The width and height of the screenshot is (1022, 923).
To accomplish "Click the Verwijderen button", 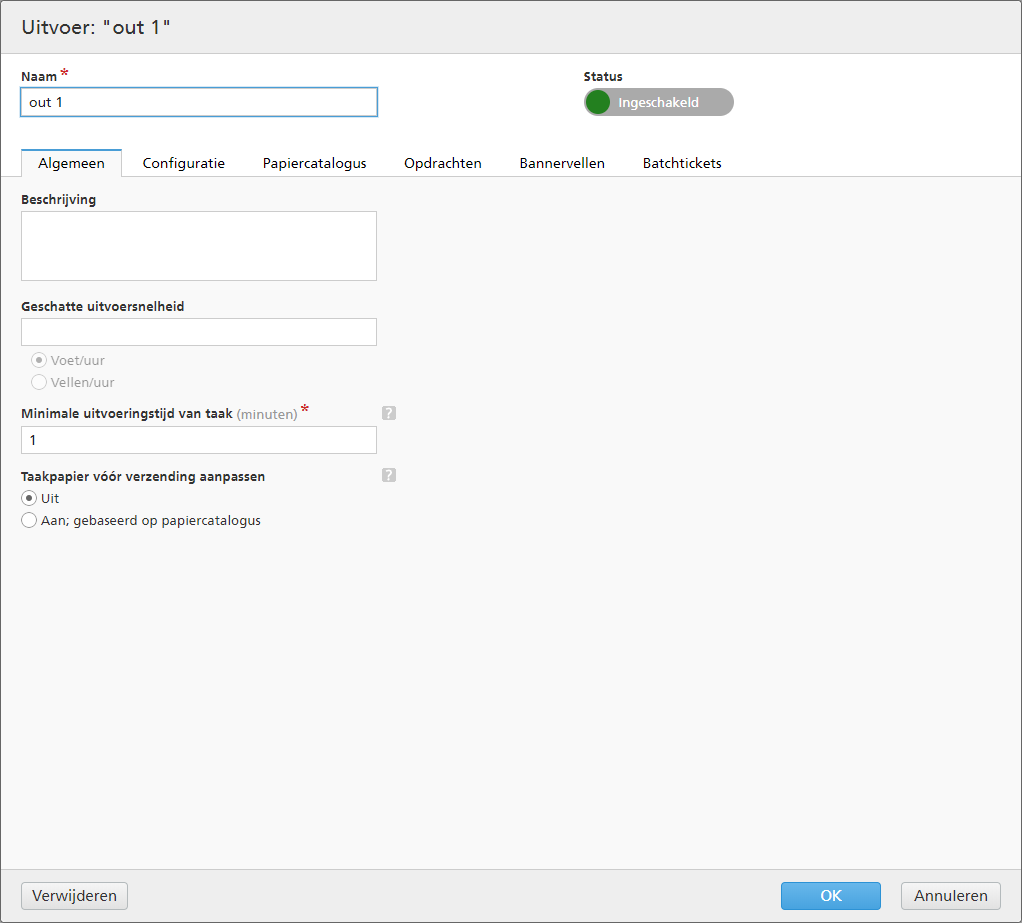I will pos(74,896).
